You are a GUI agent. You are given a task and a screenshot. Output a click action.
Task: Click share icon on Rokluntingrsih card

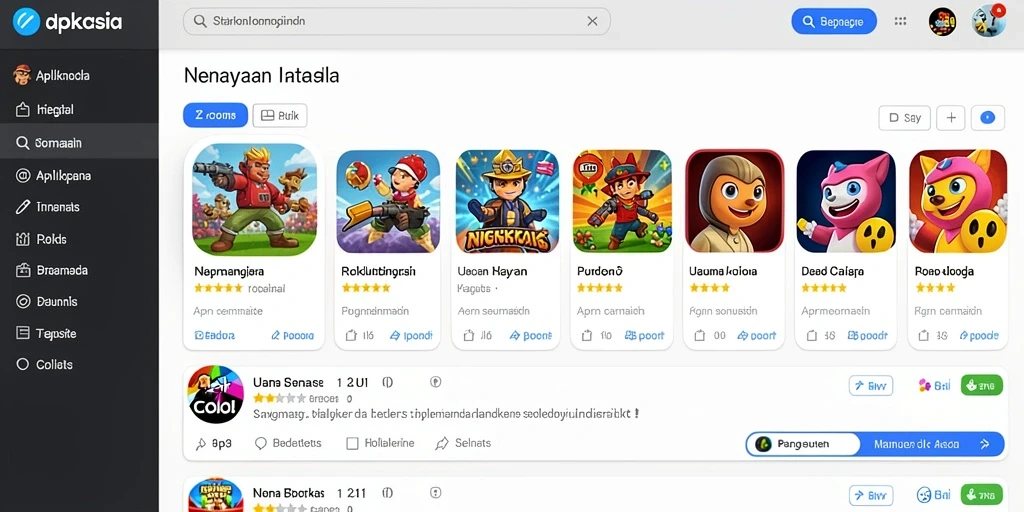click(351, 336)
